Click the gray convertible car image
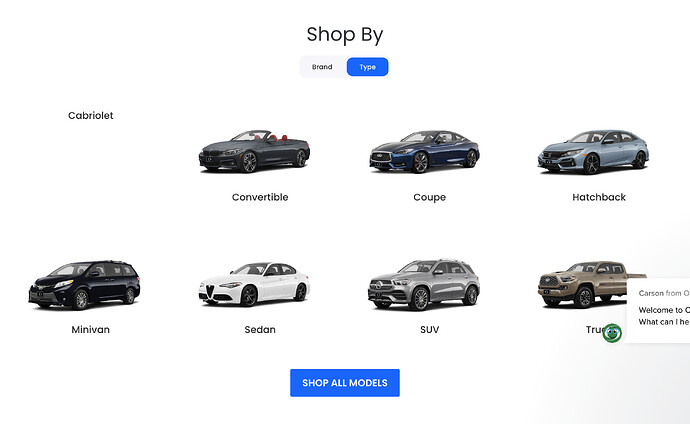 (254, 151)
